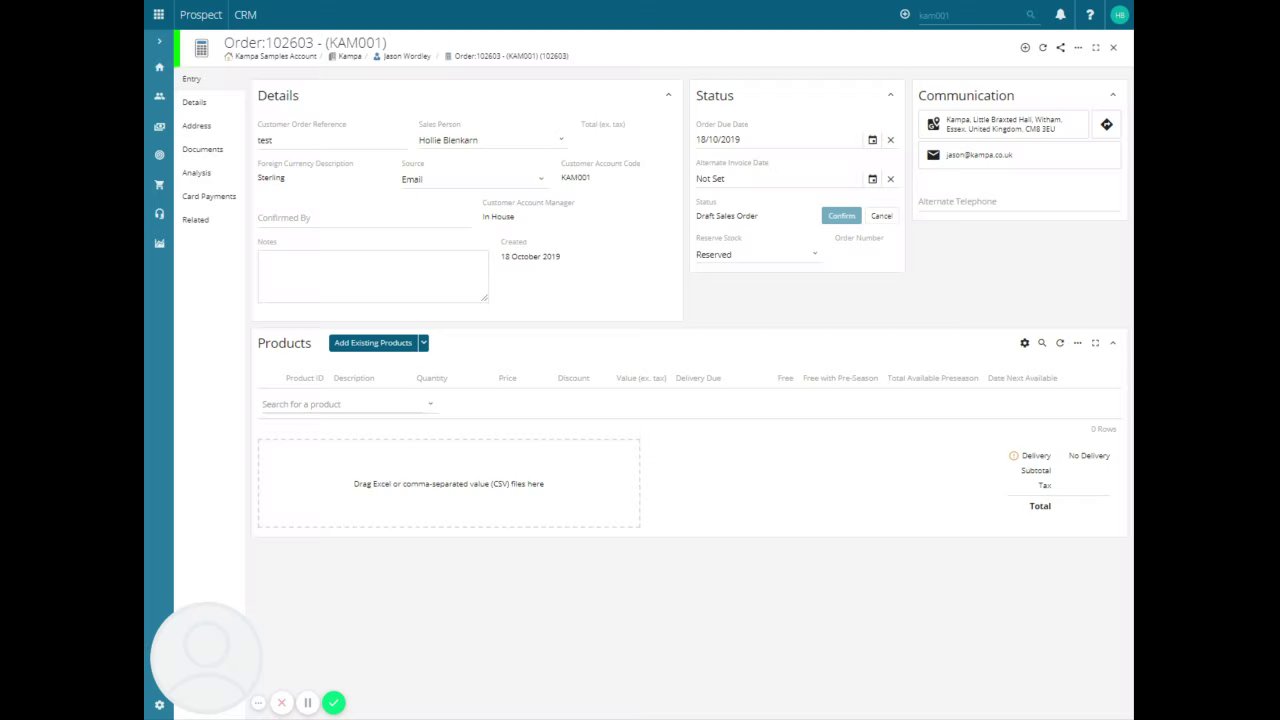Clear the Order Due Date
Viewport: 1280px width, 720px height.
(x=891, y=140)
